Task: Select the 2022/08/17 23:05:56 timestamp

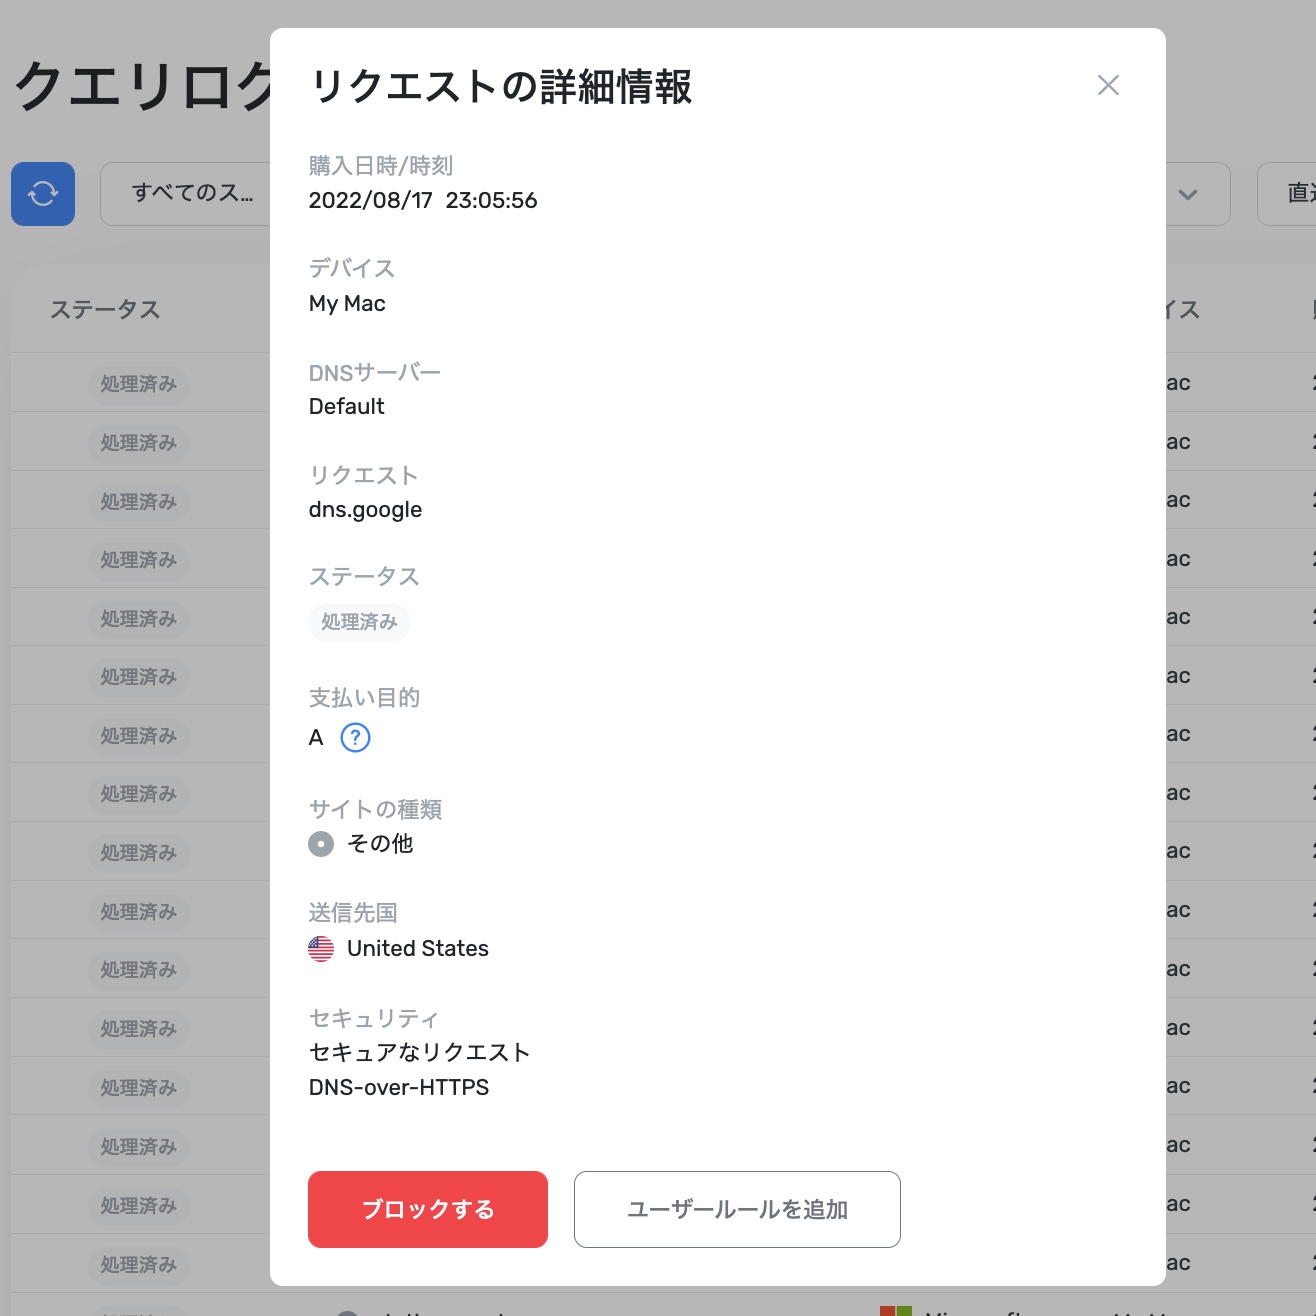Action: (423, 201)
